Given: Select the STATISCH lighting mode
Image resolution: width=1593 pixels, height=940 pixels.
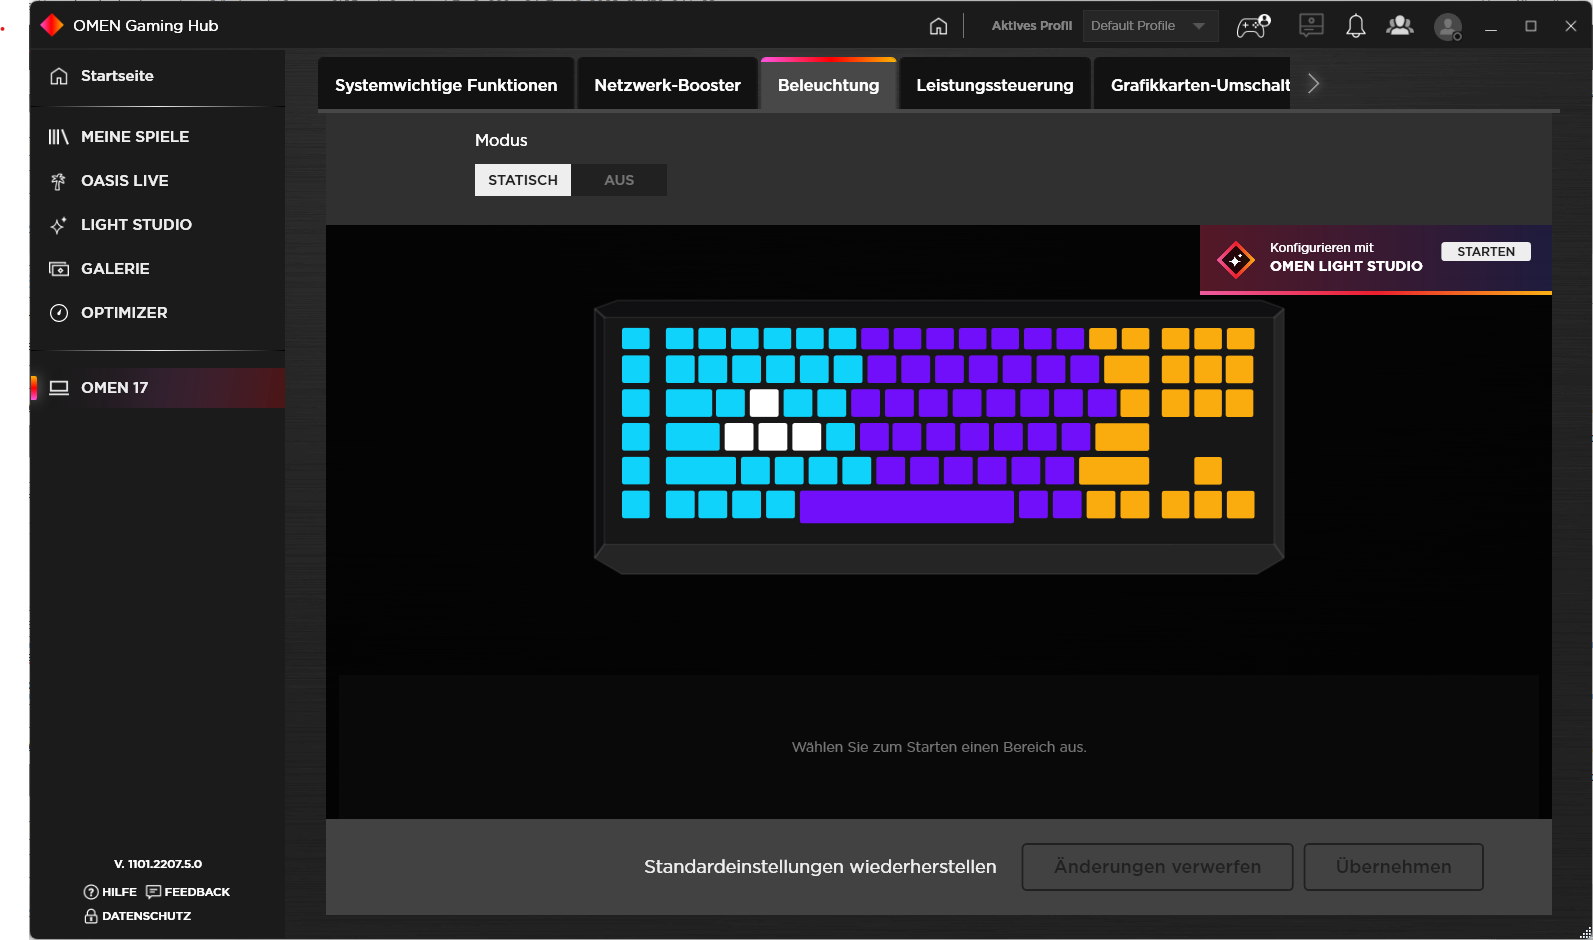Looking at the screenshot, I should [x=523, y=180].
